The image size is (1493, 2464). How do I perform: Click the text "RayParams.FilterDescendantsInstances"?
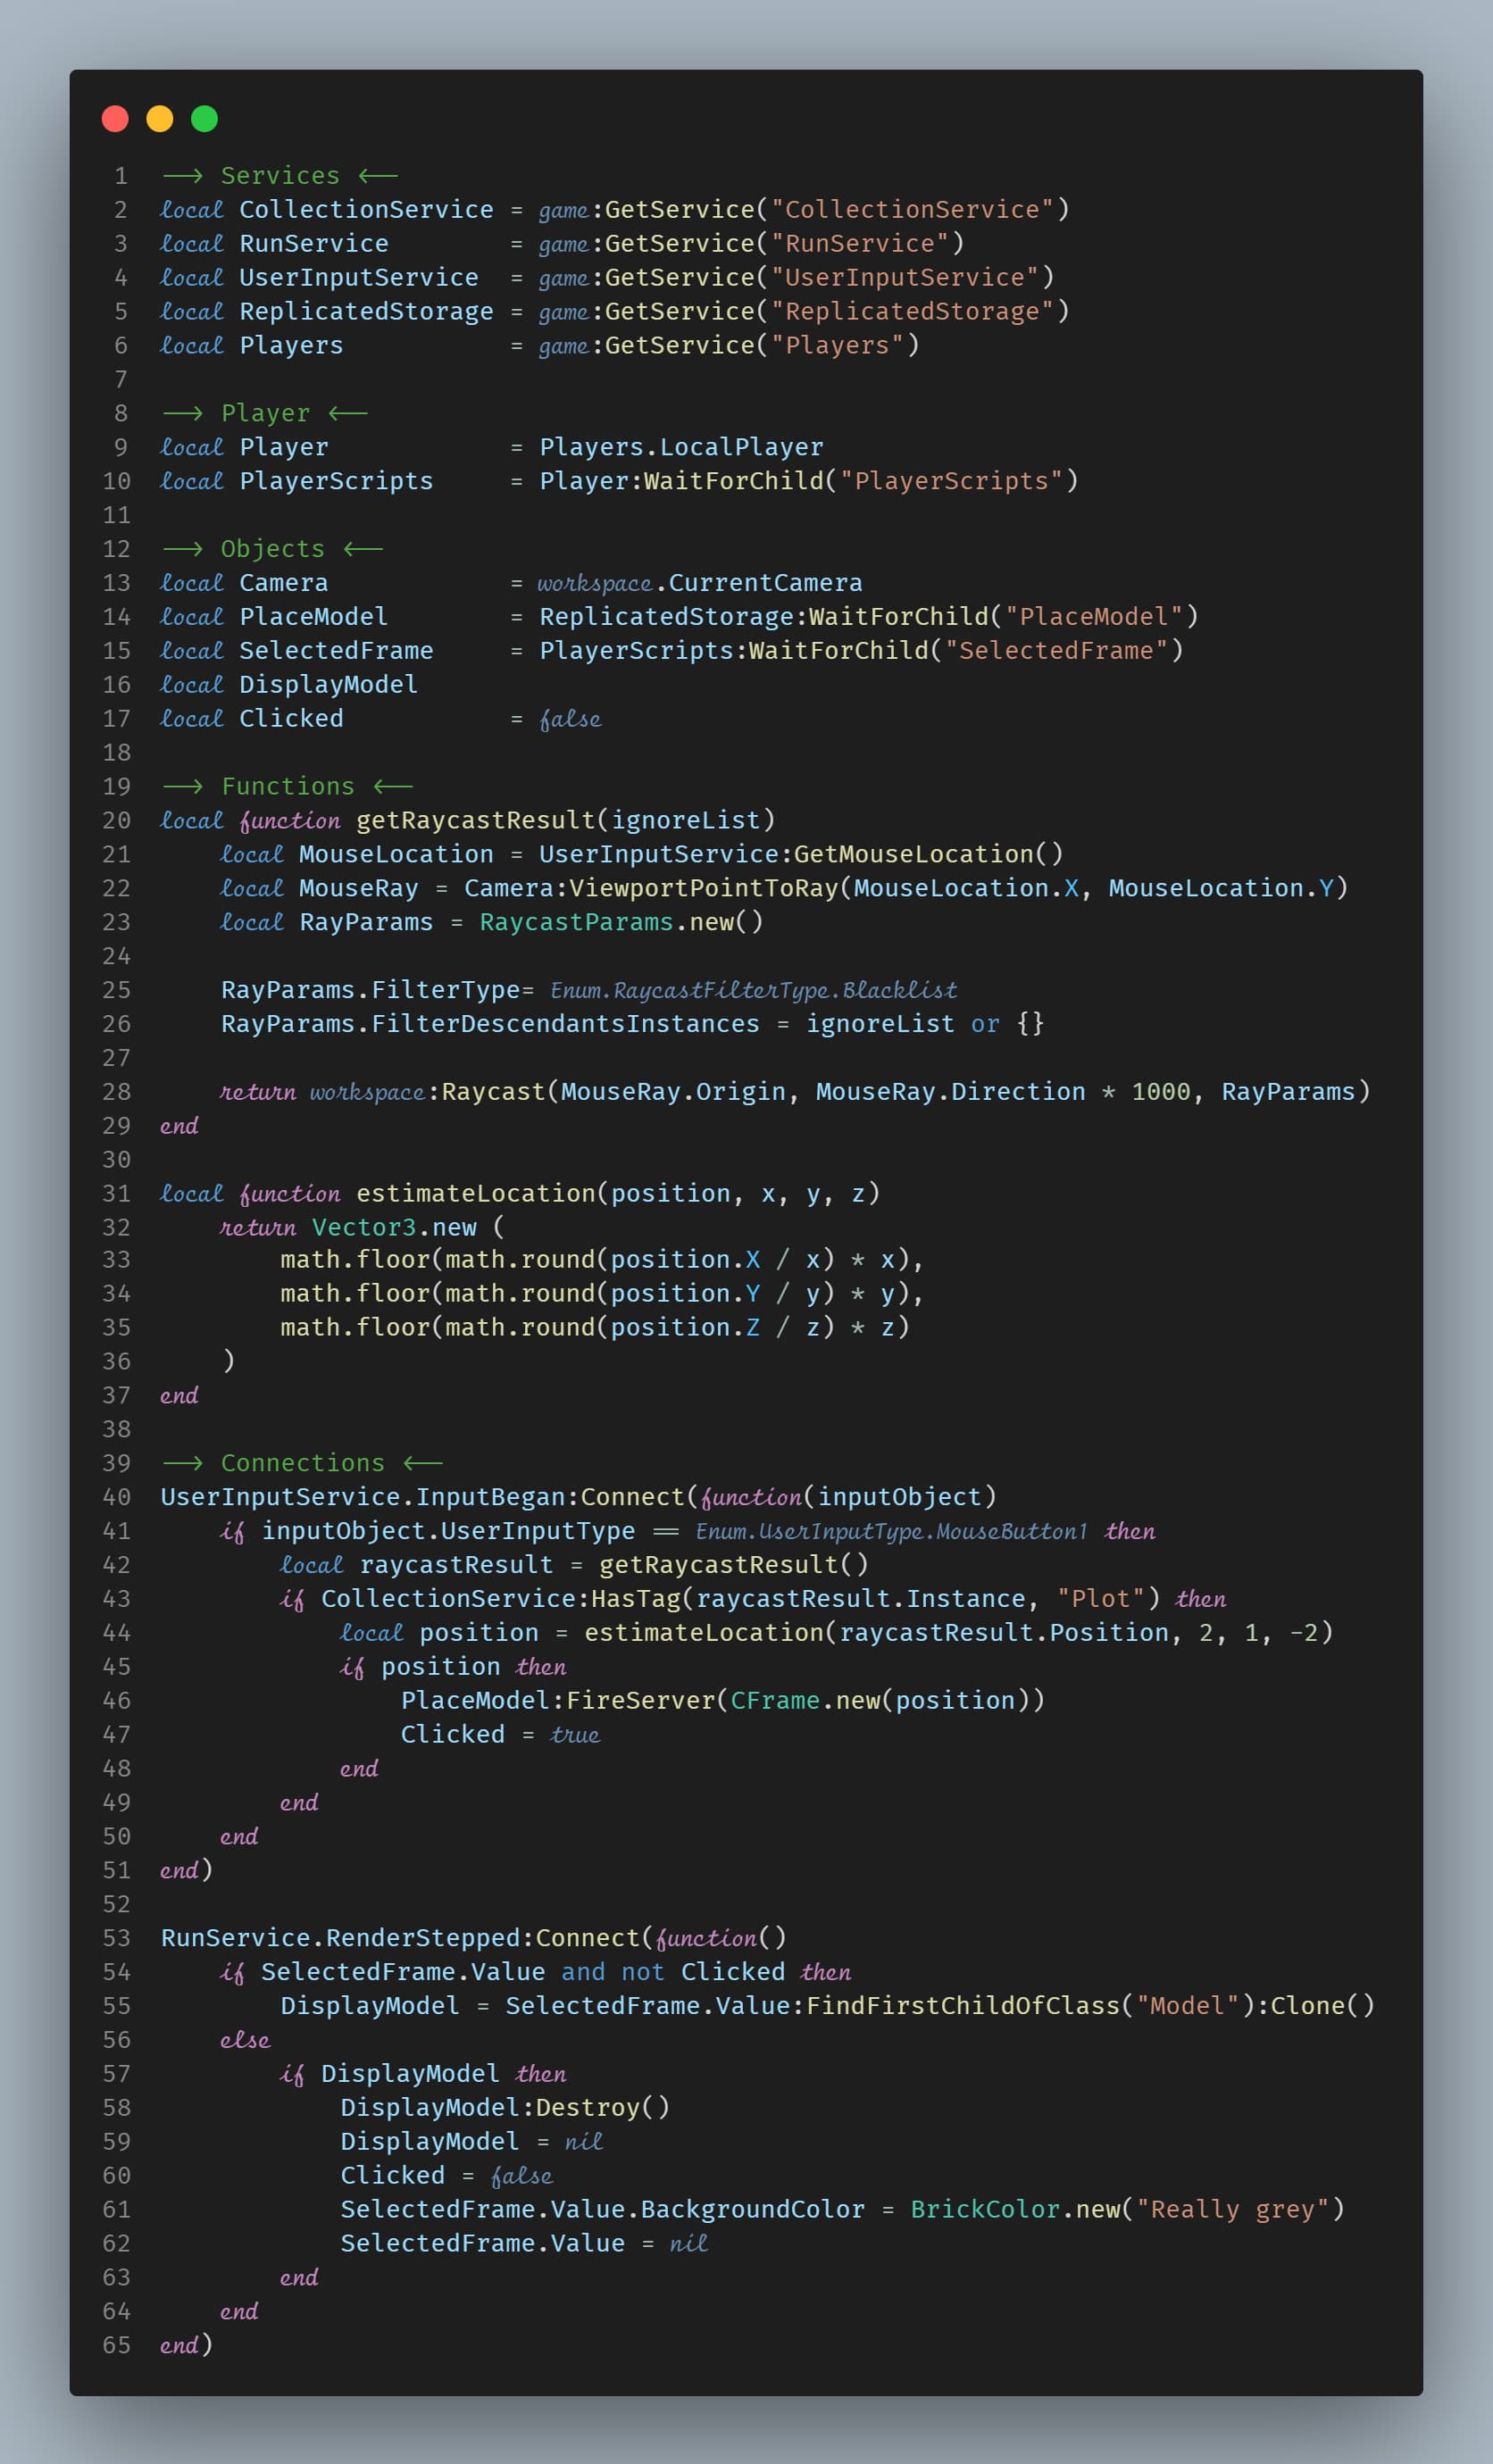coord(490,1025)
